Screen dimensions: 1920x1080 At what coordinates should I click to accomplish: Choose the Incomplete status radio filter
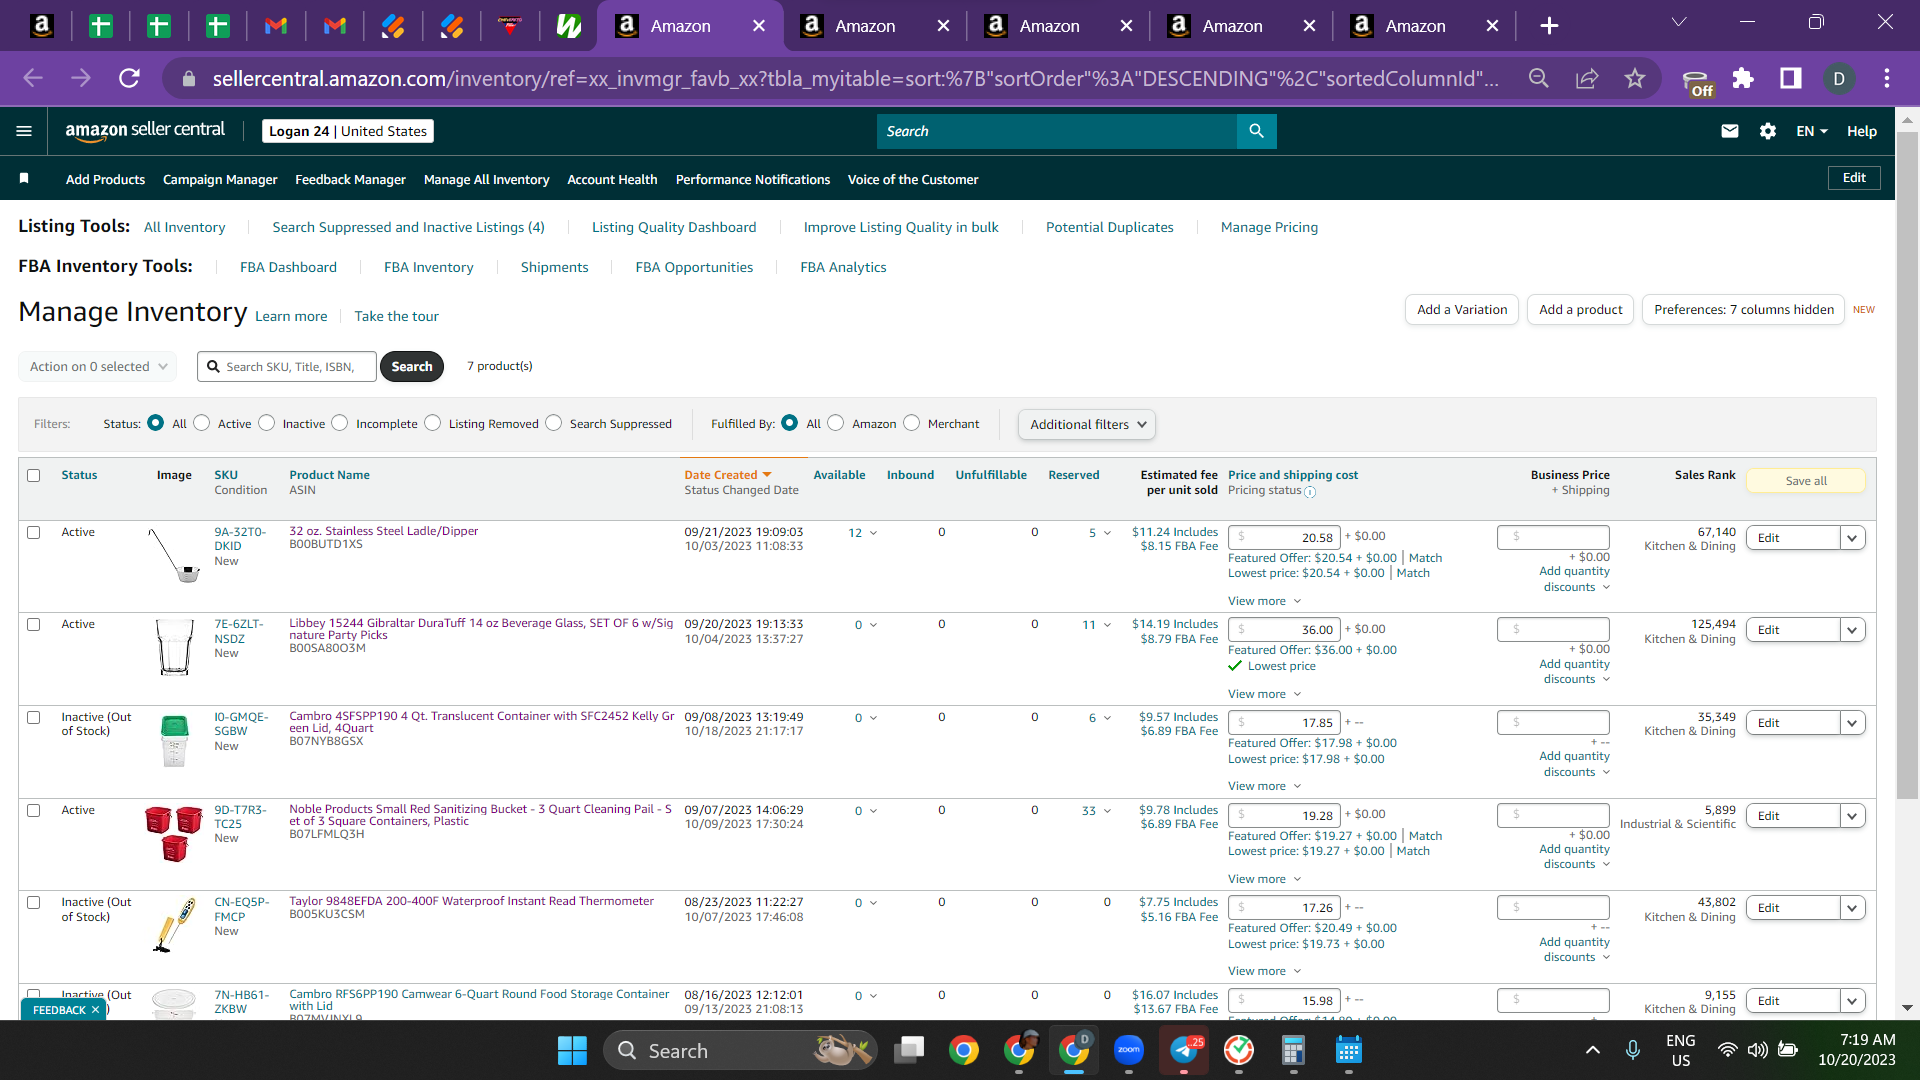coord(340,423)
